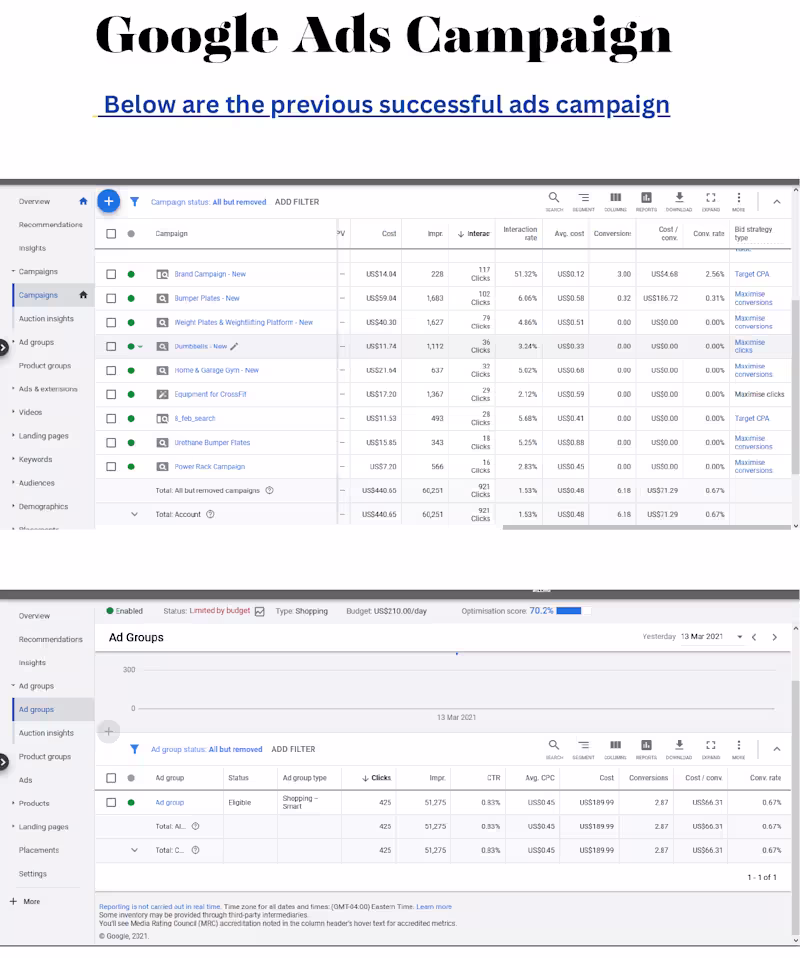Open Placements in the lower sidebar
The width and height of the screenshot is (800, 958).
[x=39, y=850]
